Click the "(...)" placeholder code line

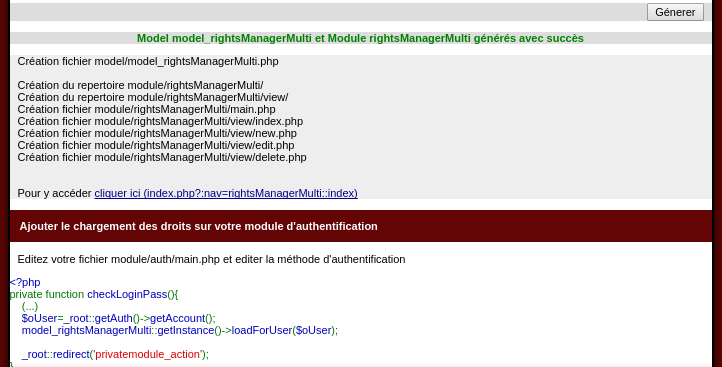tap(30, 306)
